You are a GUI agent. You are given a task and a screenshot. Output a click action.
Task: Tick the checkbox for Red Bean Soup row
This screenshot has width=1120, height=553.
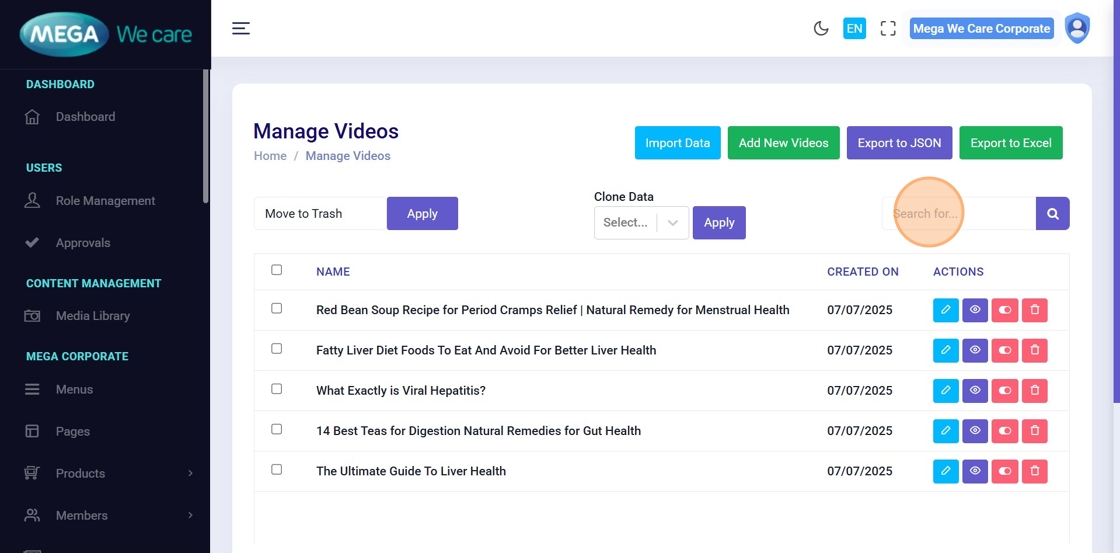[277, 309]
